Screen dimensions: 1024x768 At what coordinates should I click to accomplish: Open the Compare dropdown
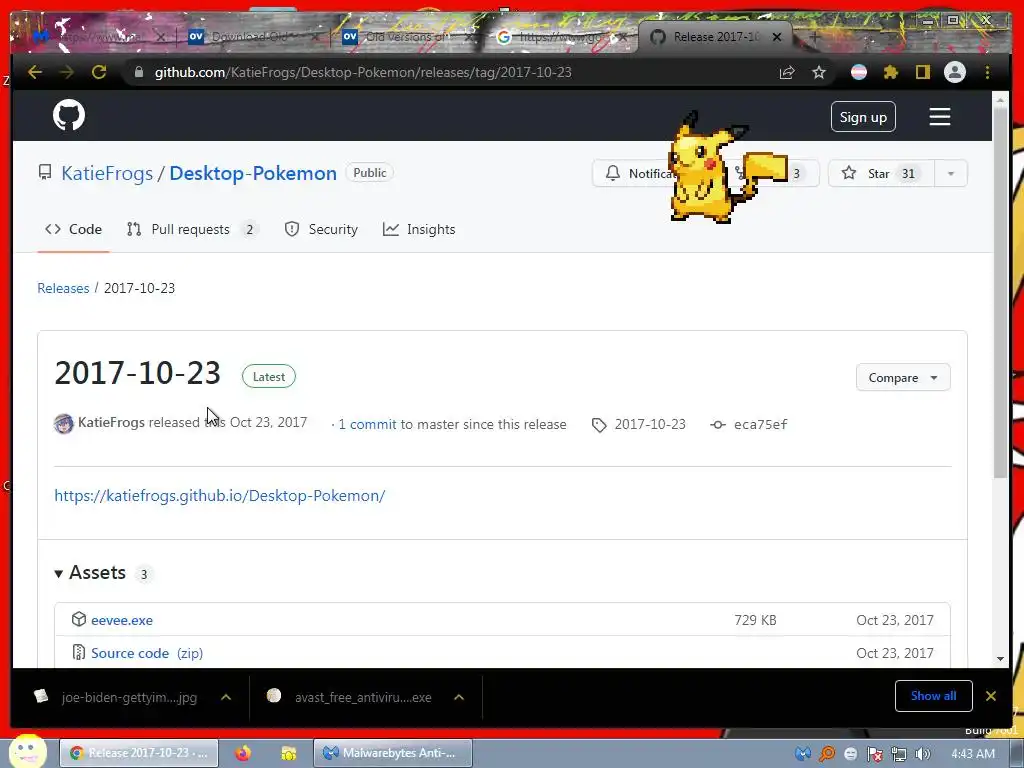click(x=903, y=377)
